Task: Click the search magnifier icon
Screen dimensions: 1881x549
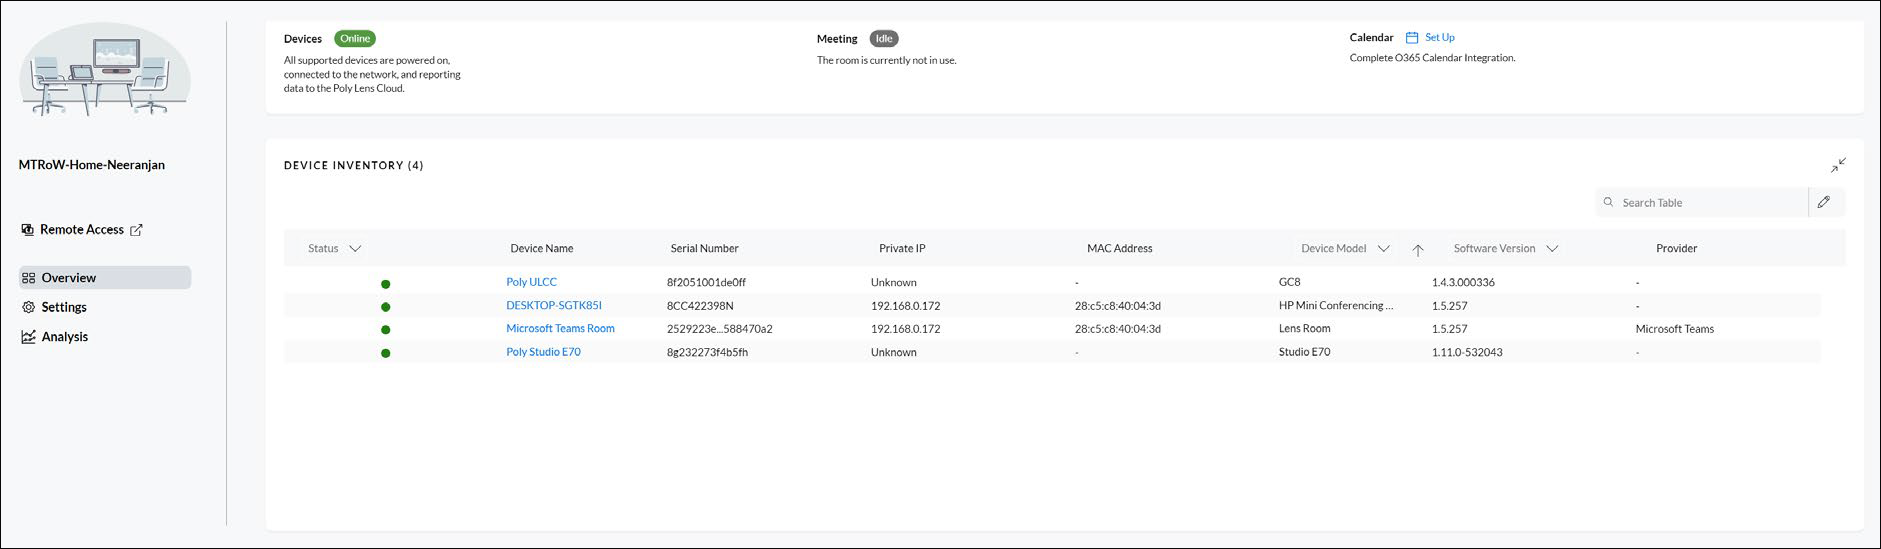Action: coord(1608,202)
